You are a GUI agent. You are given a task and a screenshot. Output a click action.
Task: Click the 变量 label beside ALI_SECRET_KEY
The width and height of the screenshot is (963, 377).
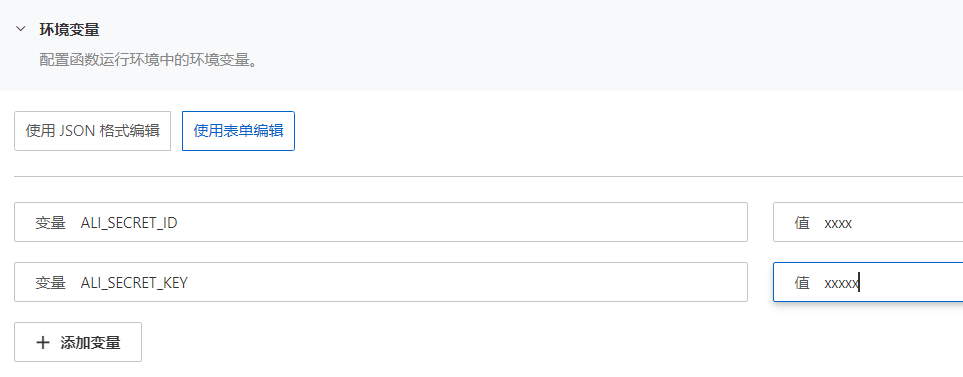tap(50, 283)
